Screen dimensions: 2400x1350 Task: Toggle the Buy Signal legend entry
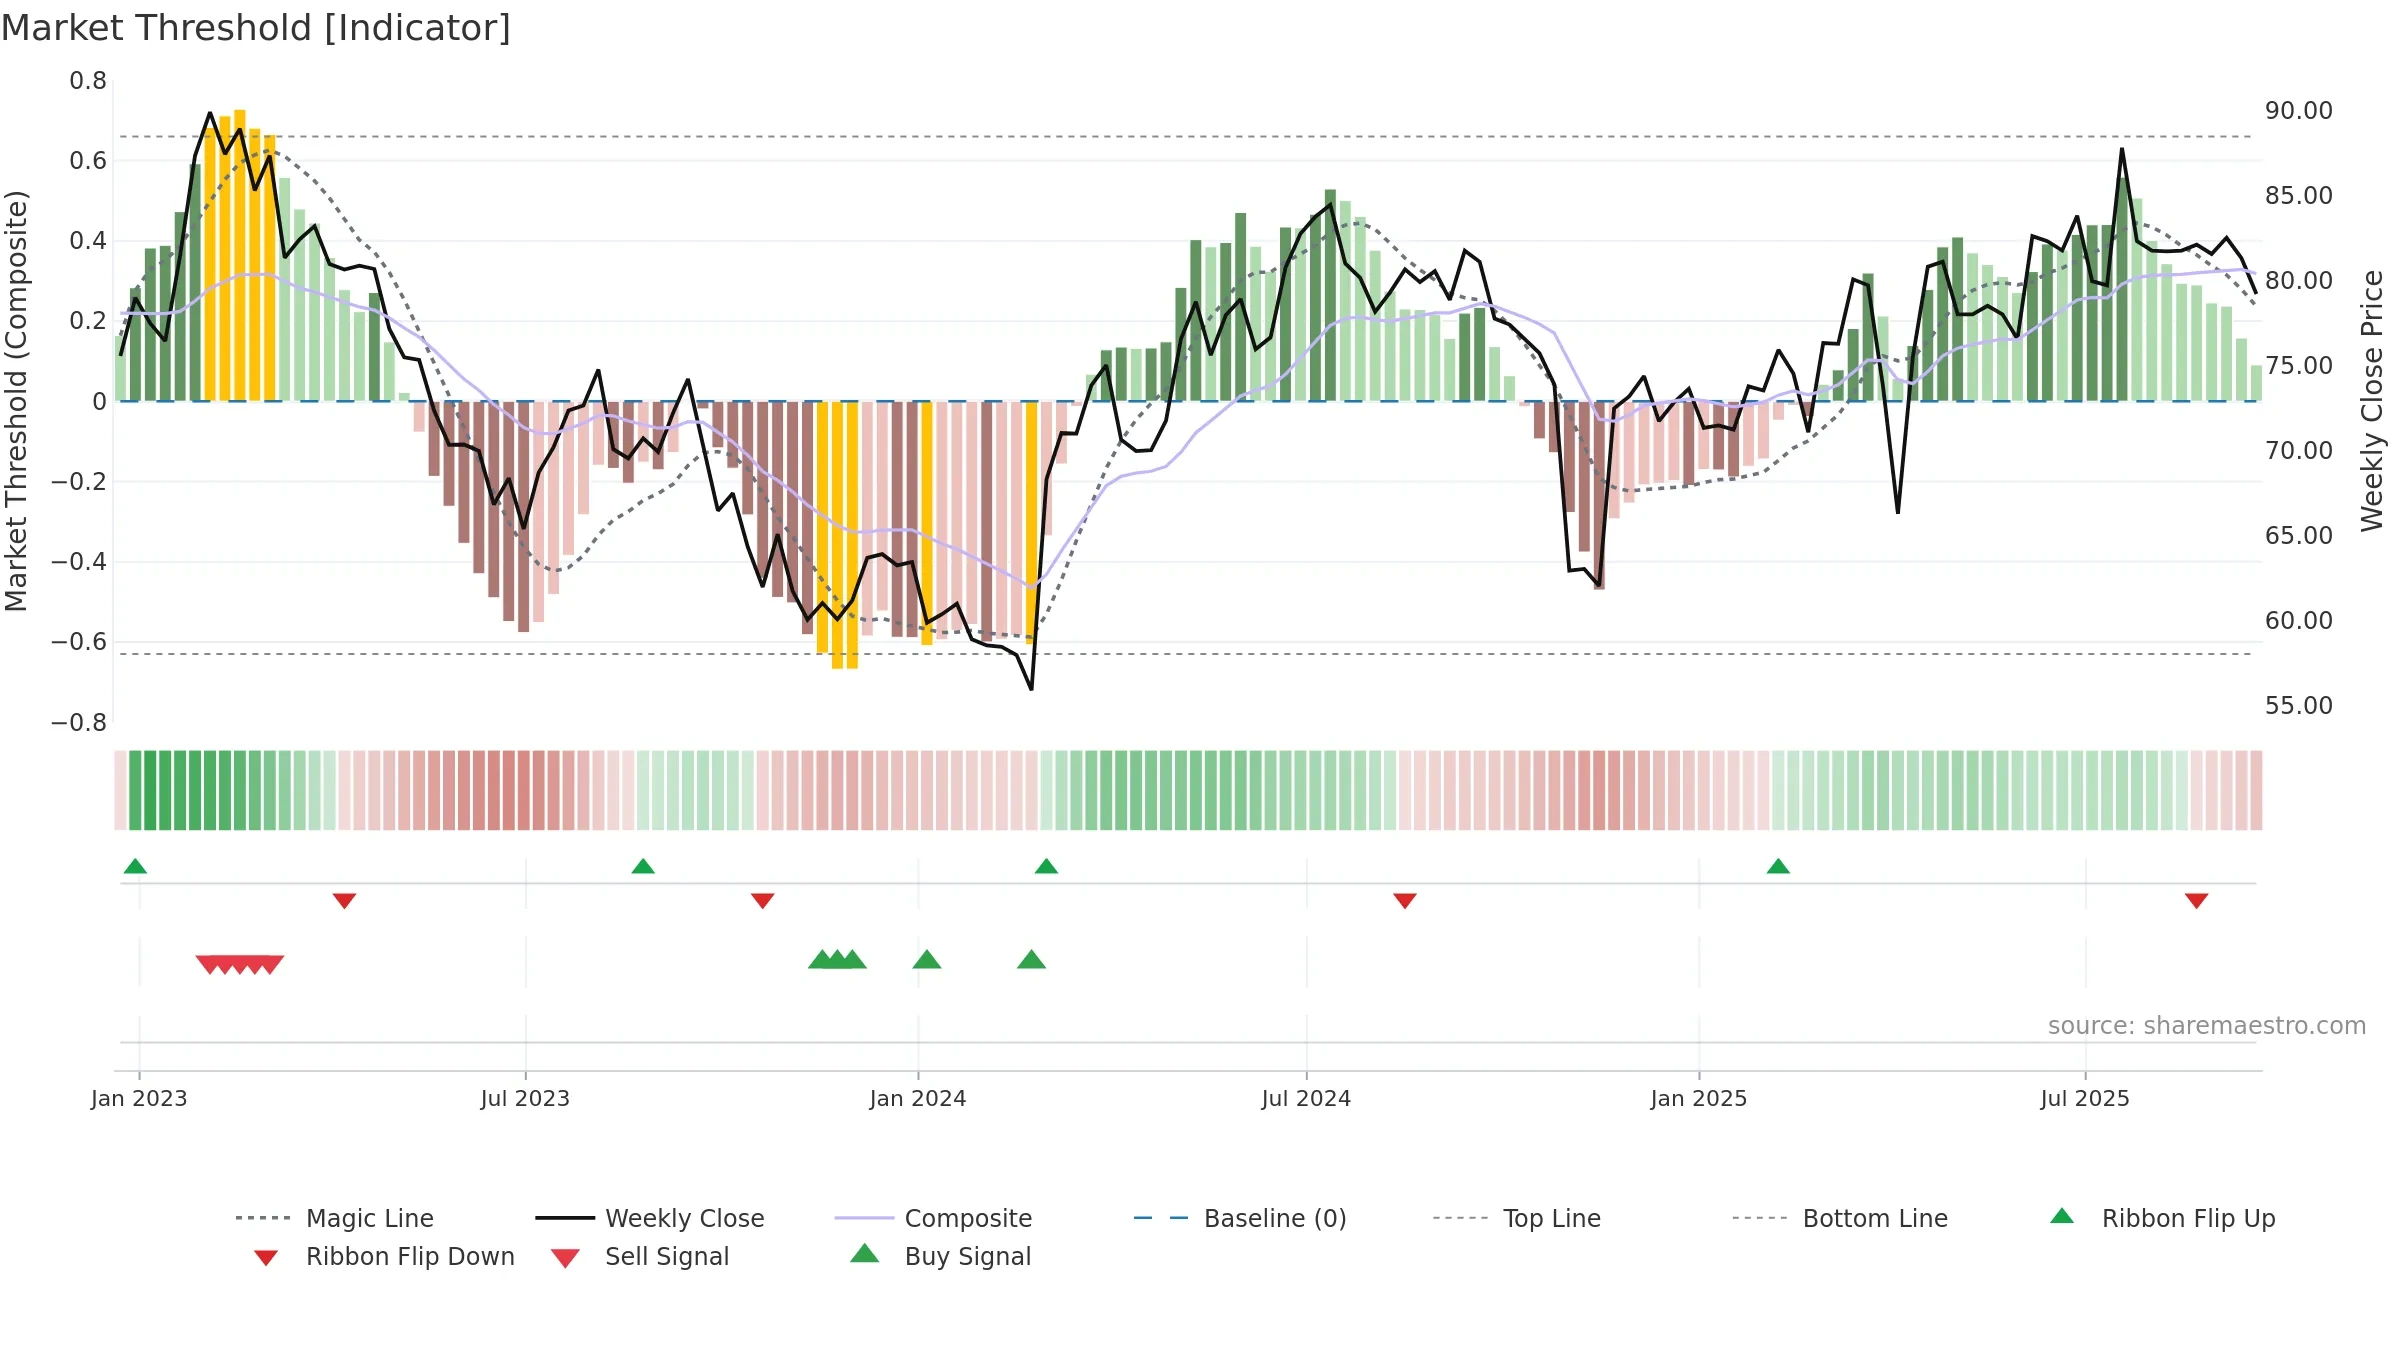(940, 1256)
